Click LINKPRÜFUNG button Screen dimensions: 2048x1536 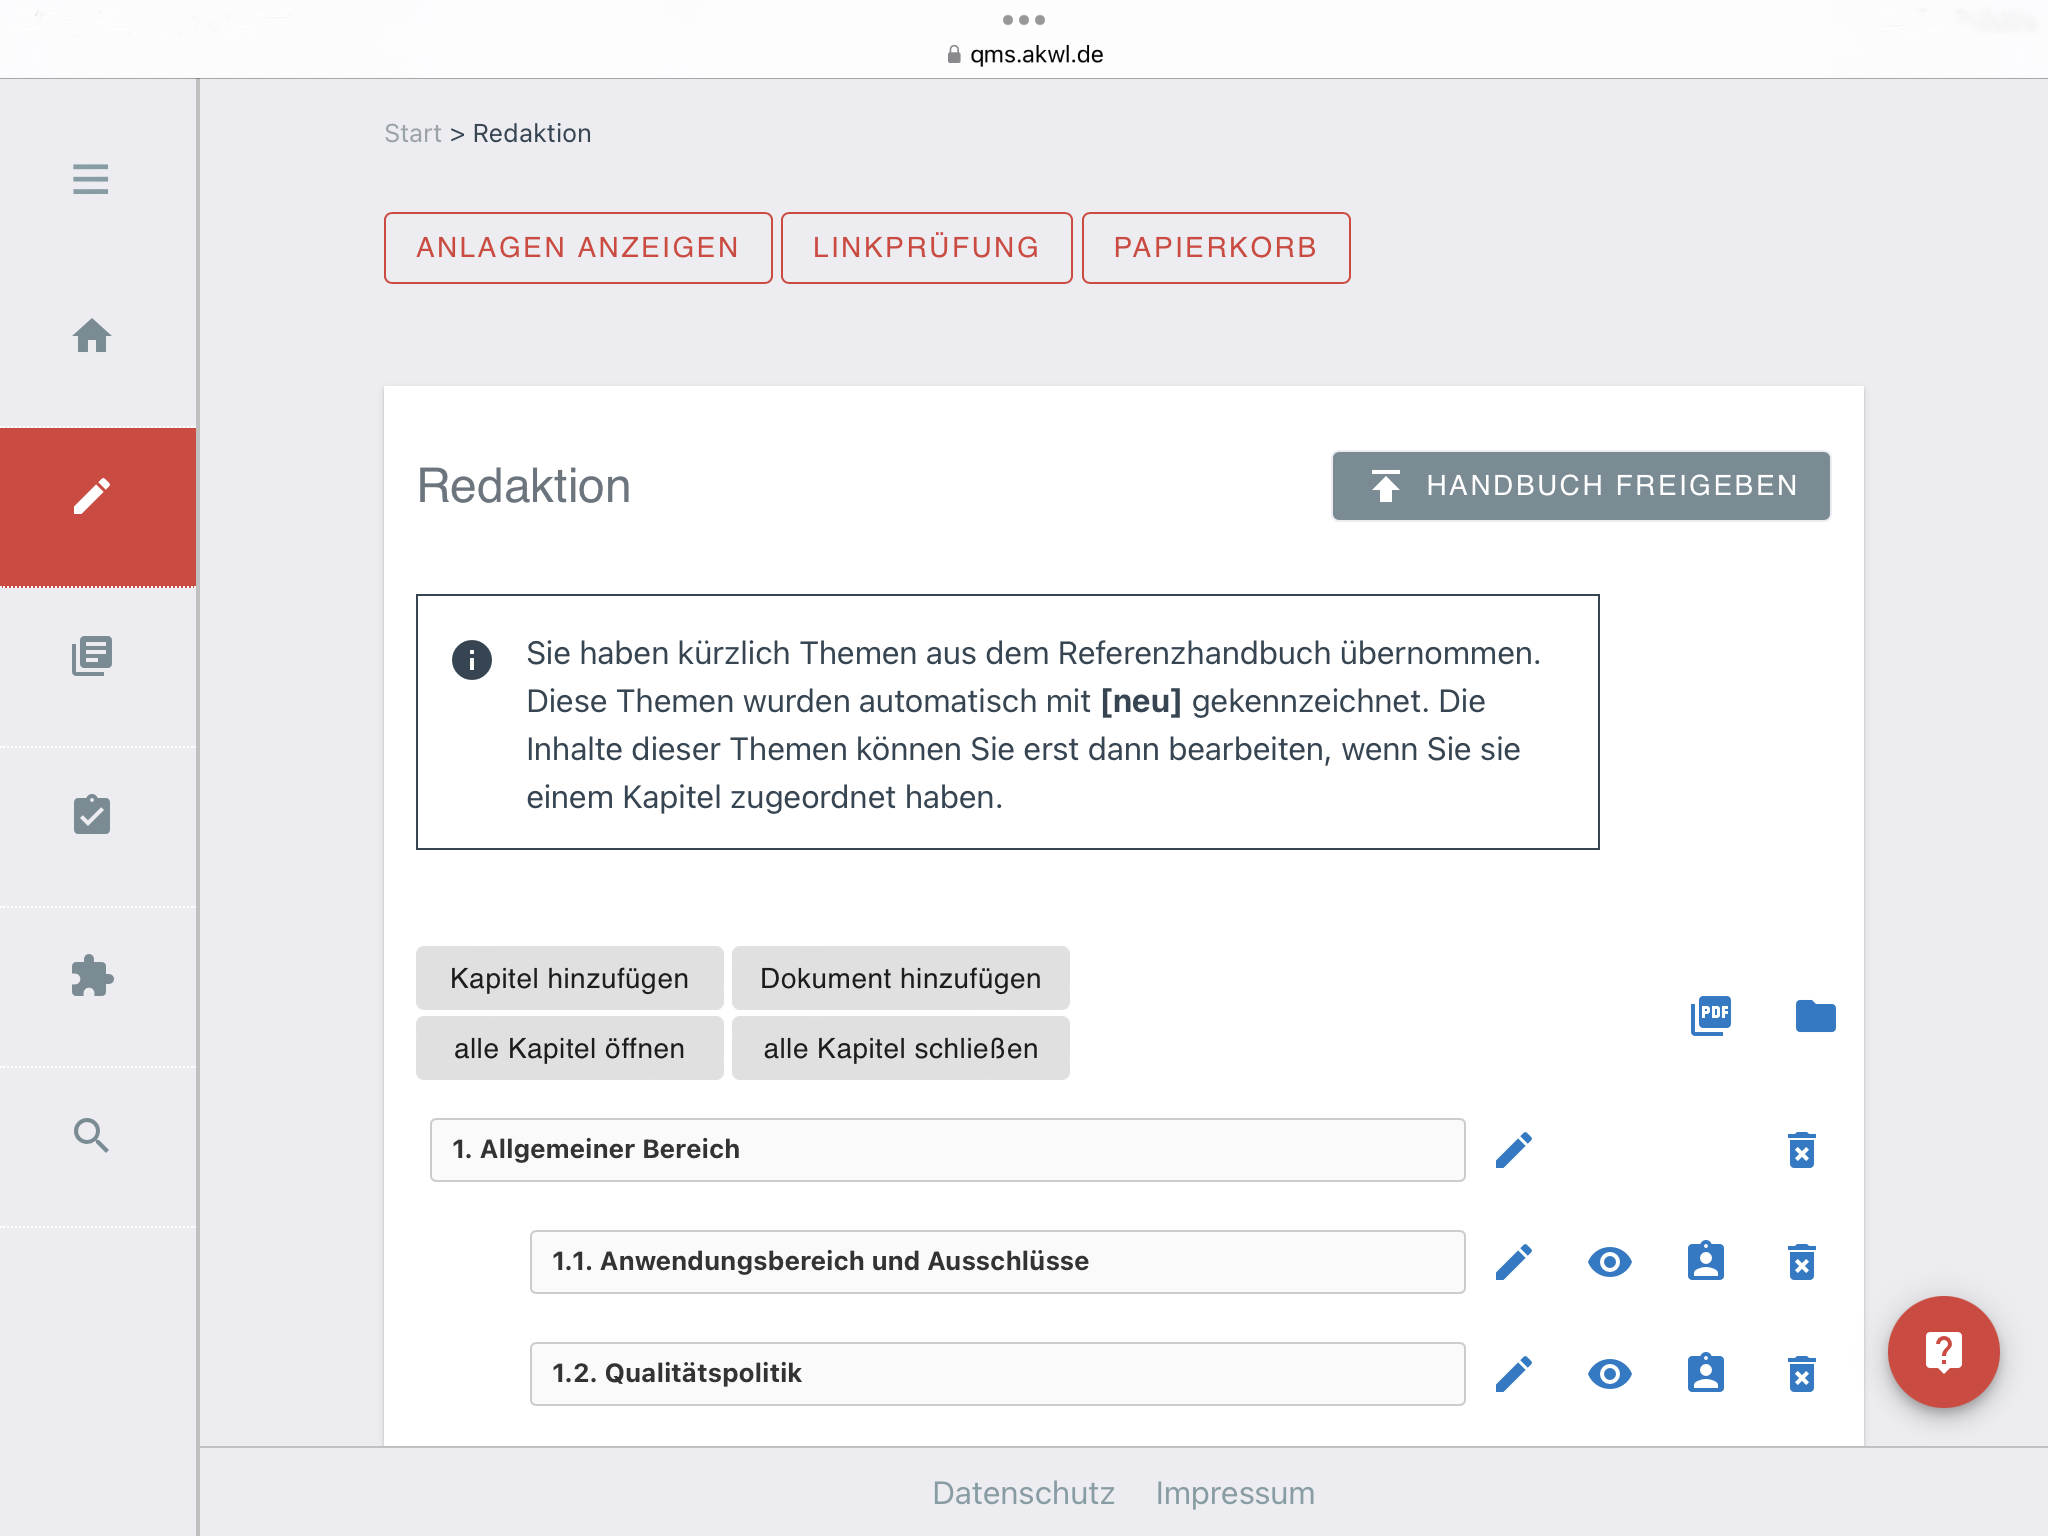[926, 248]
